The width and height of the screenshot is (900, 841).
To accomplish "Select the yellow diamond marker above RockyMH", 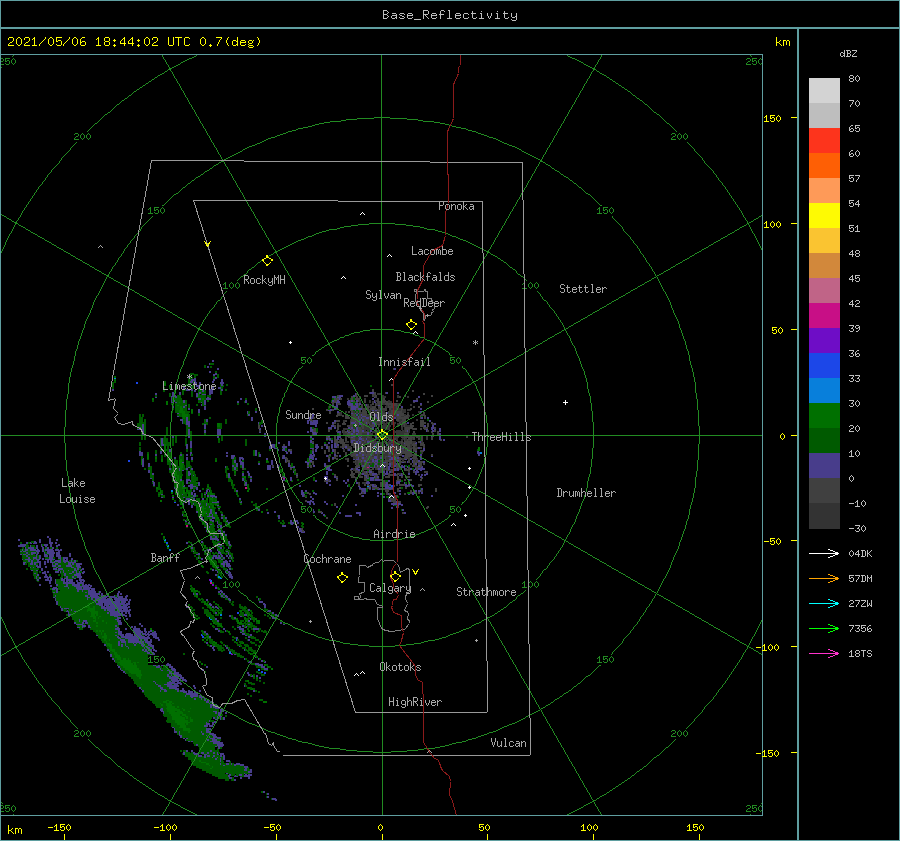I will click(x=267, y=261).
